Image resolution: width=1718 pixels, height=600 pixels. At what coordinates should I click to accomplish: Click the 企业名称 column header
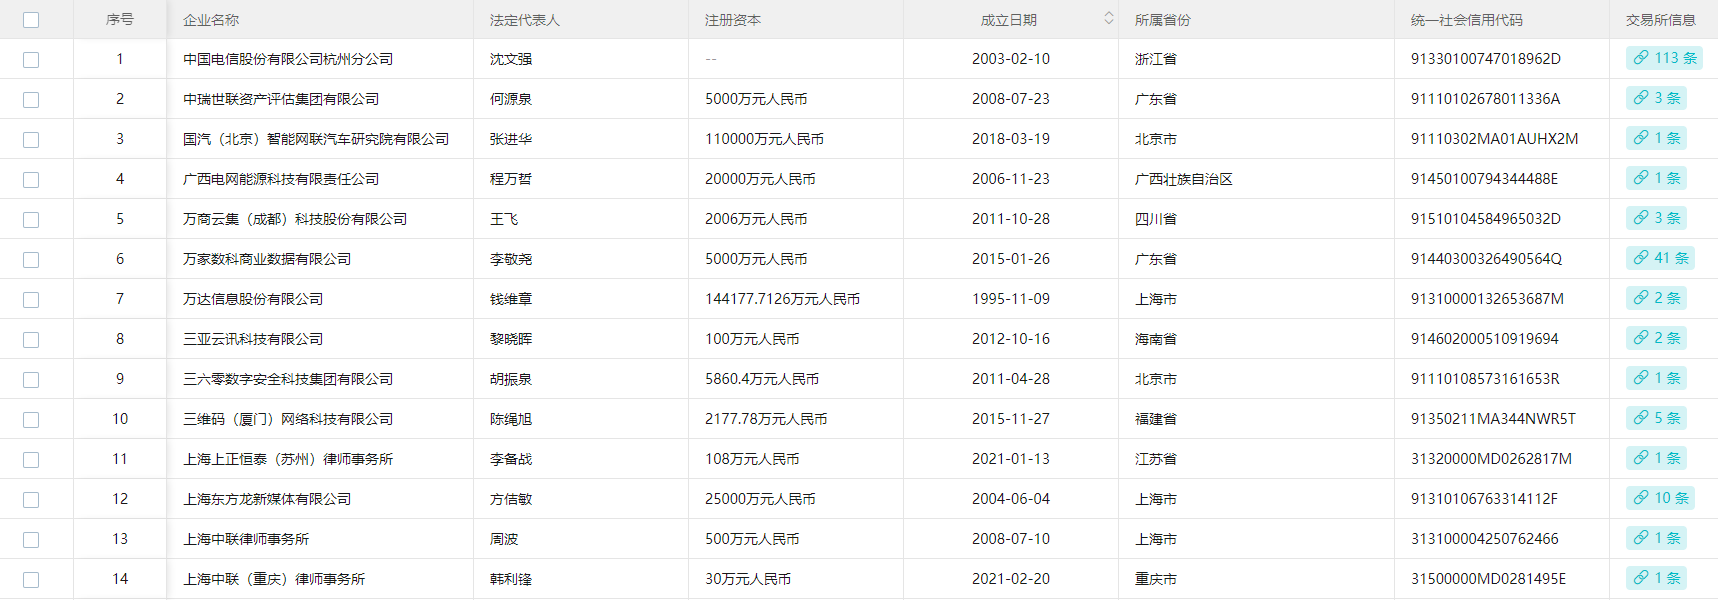coord(211,20)
